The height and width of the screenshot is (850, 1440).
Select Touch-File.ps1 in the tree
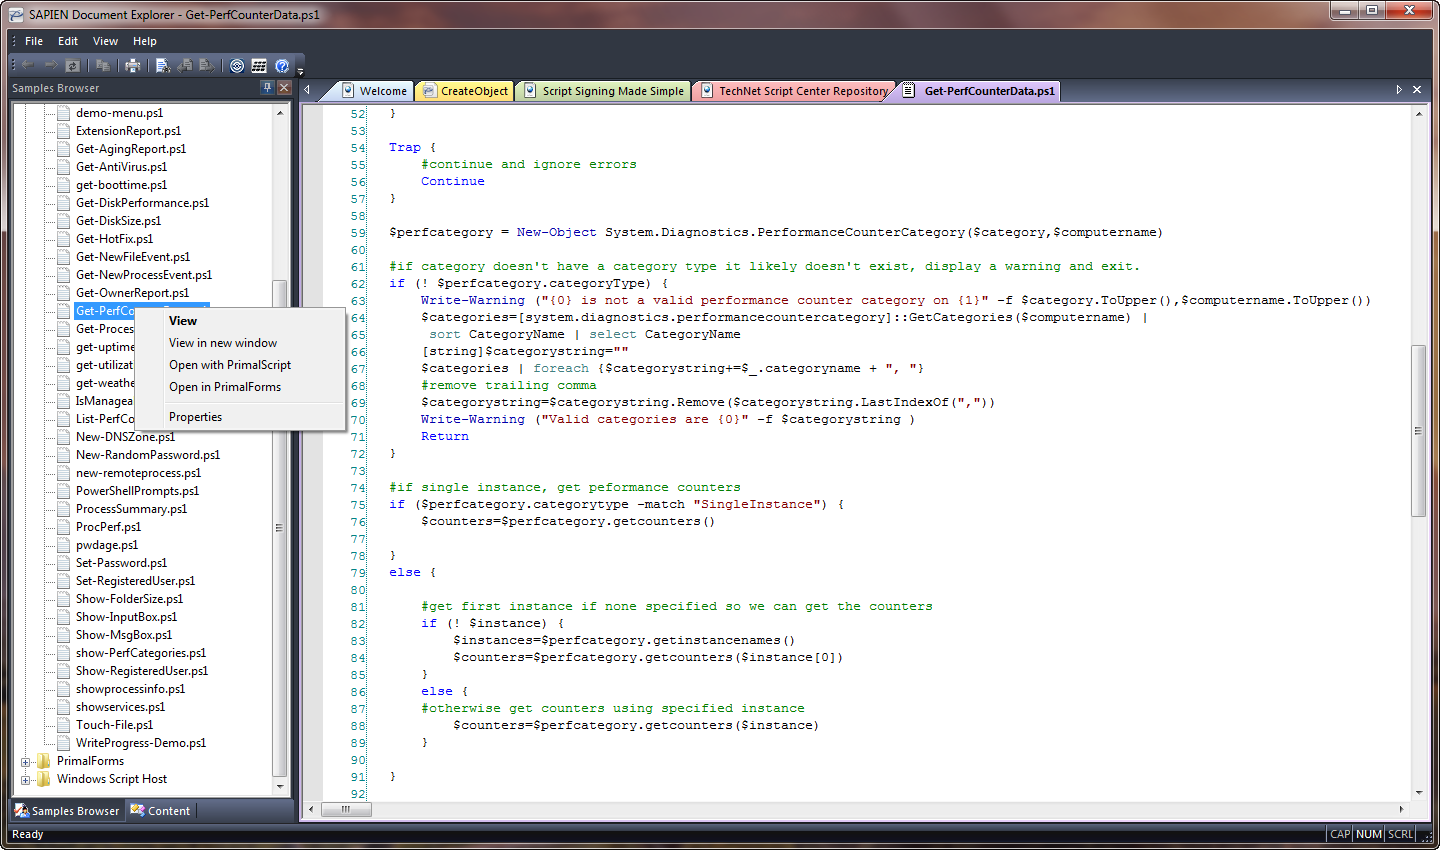[114, 725]
